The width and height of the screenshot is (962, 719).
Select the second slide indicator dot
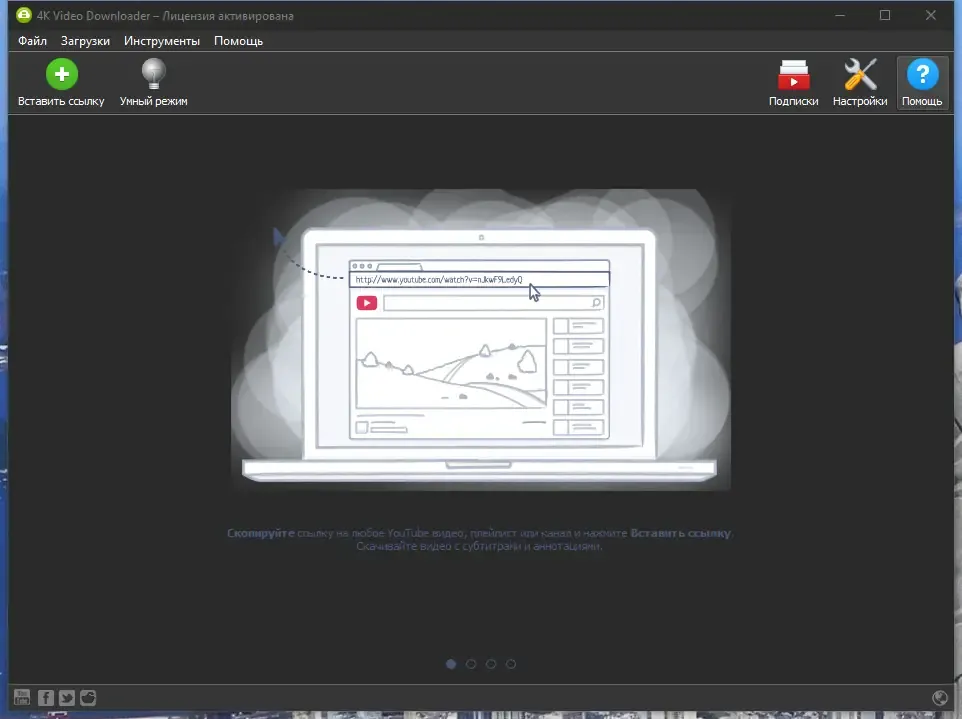click(x=471, y=664)
